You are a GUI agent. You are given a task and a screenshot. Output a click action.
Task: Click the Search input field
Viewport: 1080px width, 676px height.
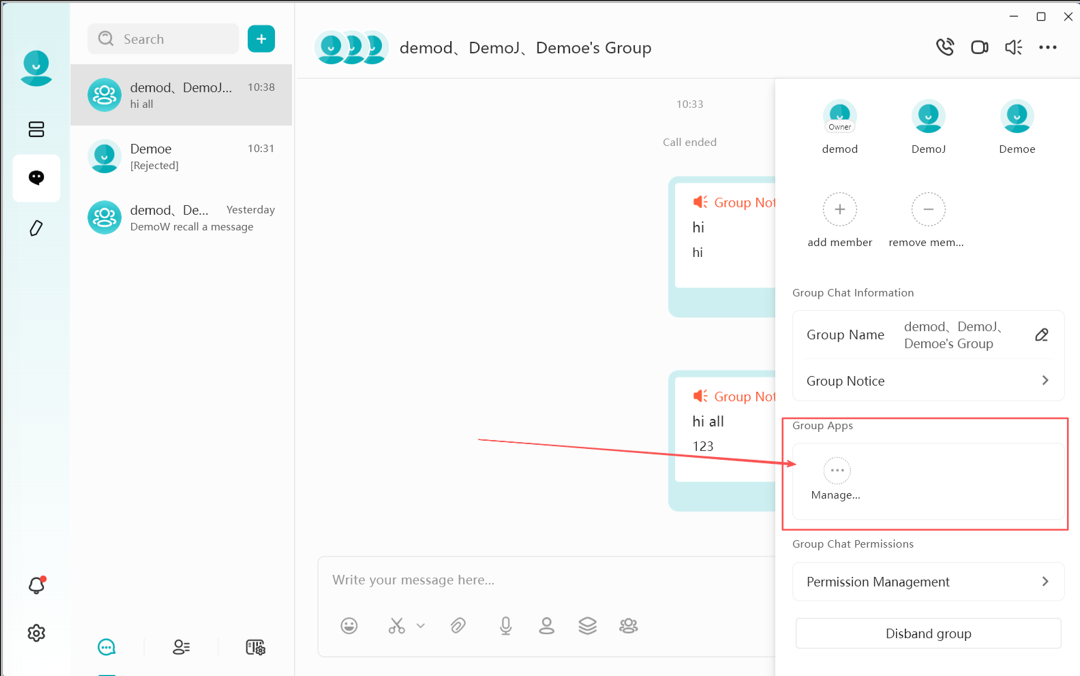(163, 39)
